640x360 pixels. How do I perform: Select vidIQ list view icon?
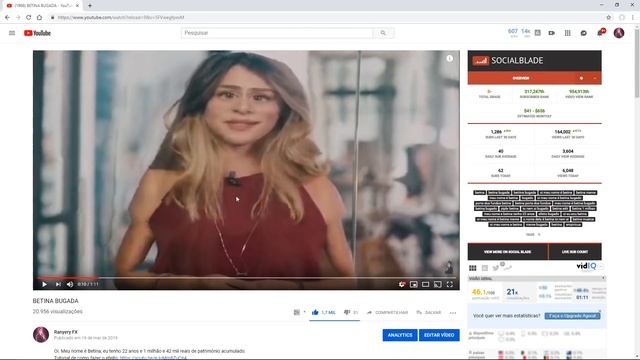pyautogui.click(x=484, y=268)
